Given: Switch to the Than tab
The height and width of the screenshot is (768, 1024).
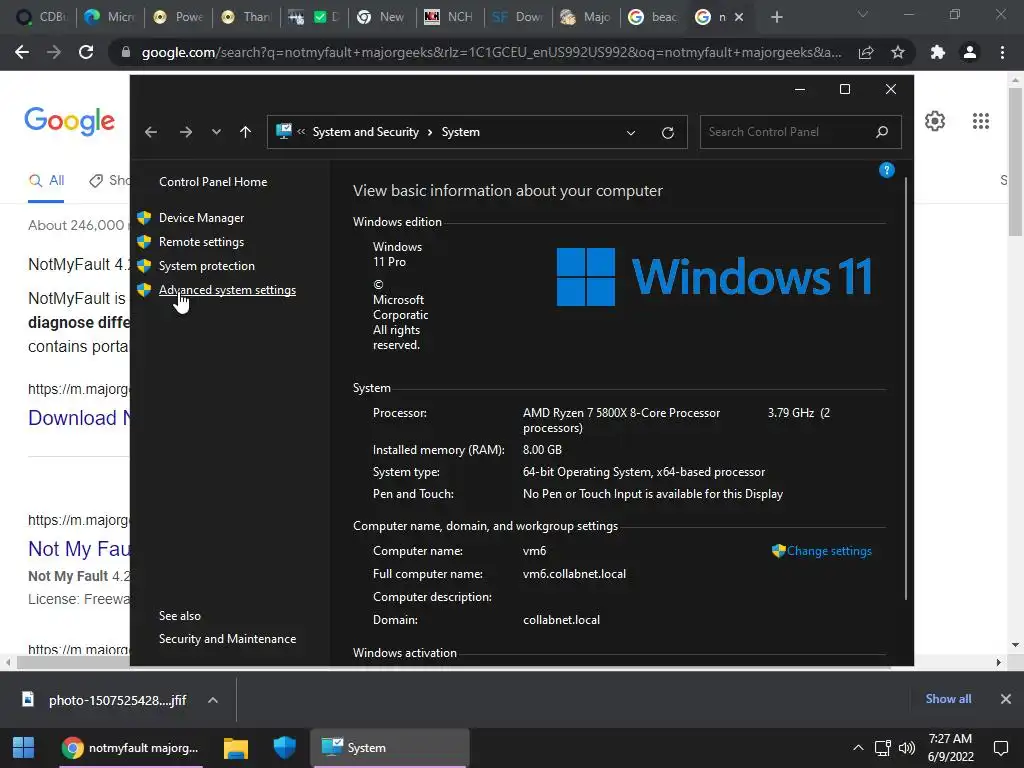Looking at the screenshot, I should (x=246, y=17).
